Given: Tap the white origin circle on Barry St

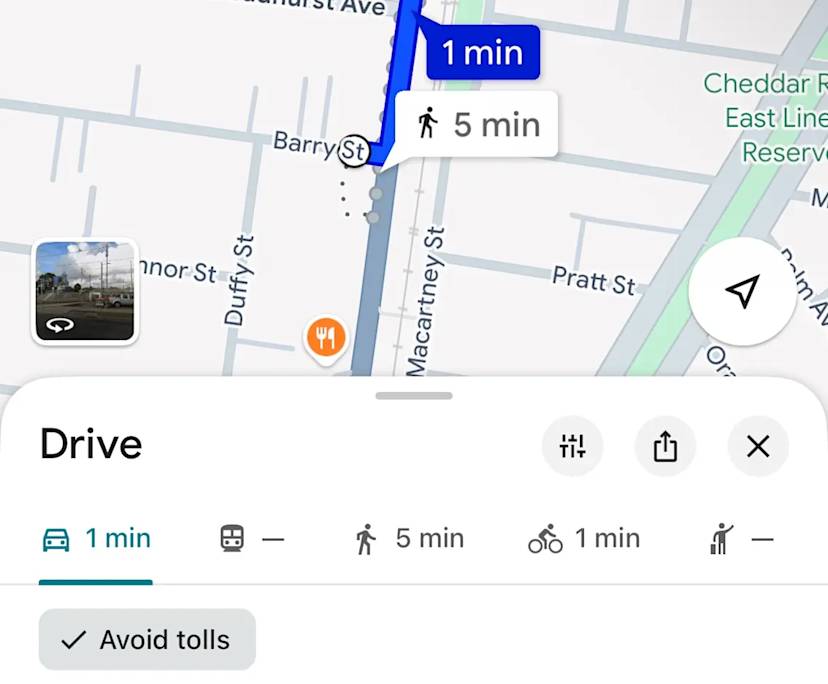Looking at the screenshot, I should [x=353, y=151].
